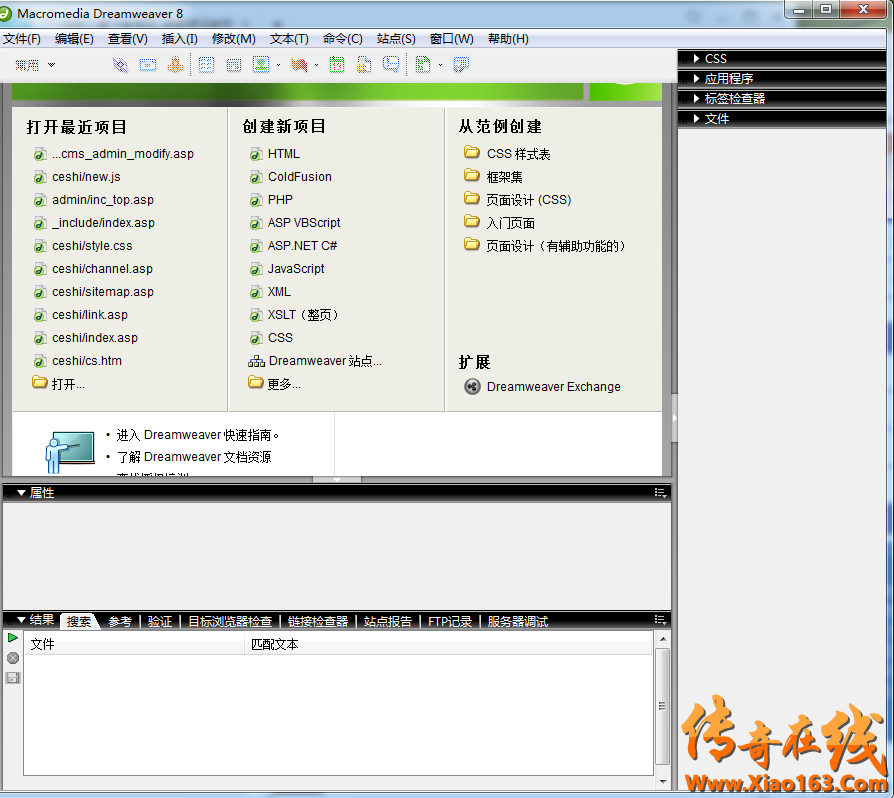The image size is (894, 798).
Task: Open the Images dropdown arrow
Action: pyautogui.click(x=278, y=65)
